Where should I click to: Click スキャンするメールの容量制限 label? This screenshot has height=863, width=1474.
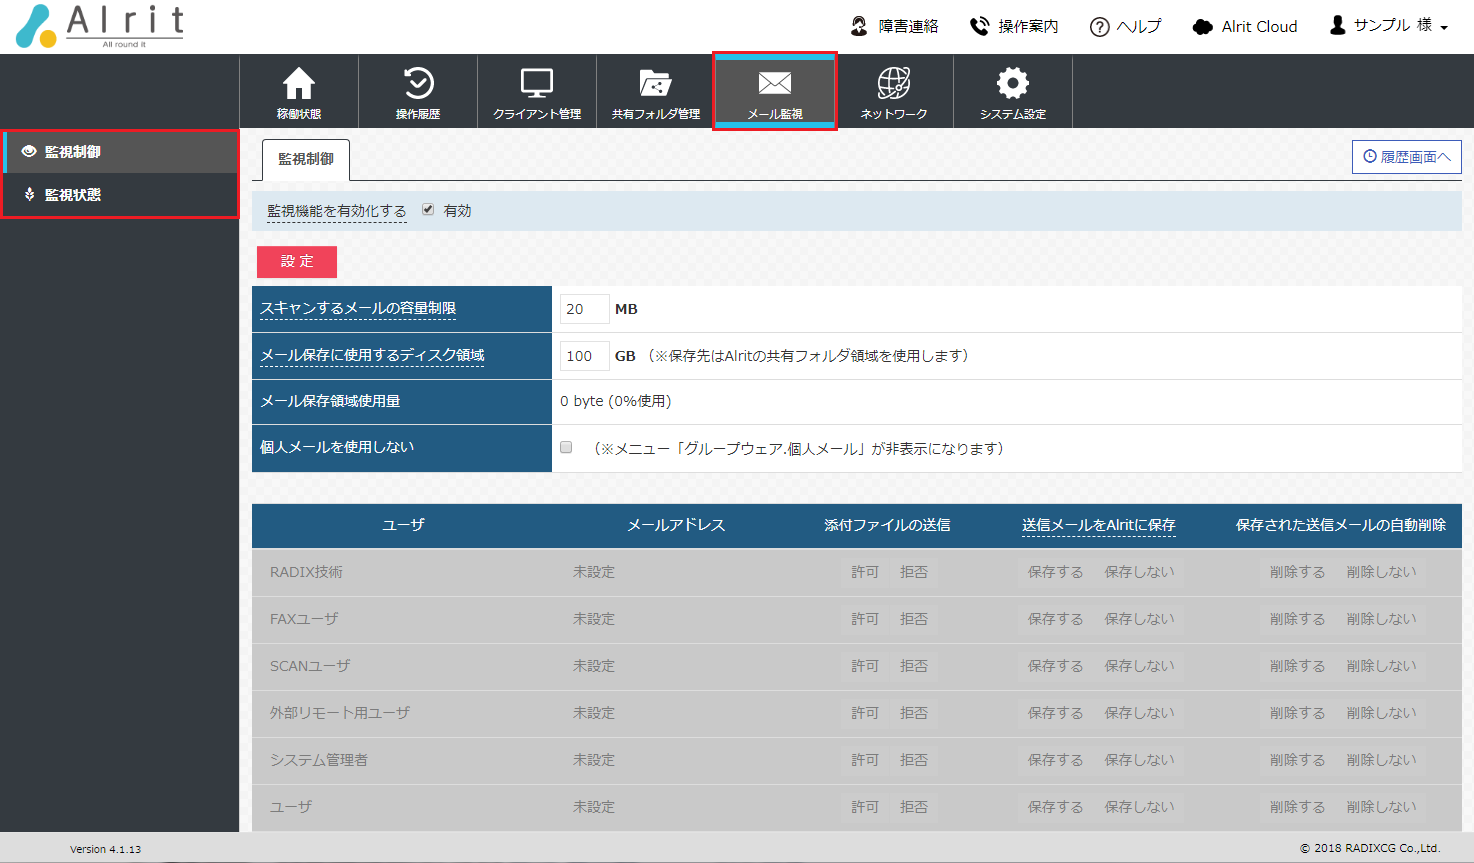click(358, 308)
